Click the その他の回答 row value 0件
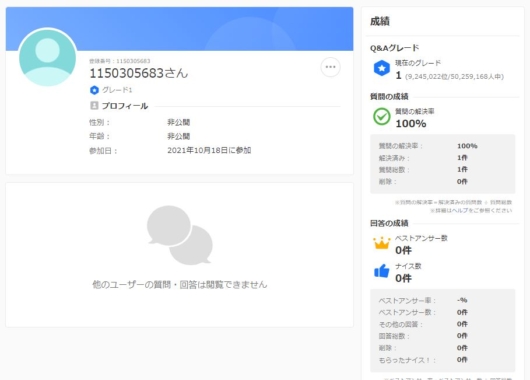Screen dimensions: 530x380 coord(462,324)
